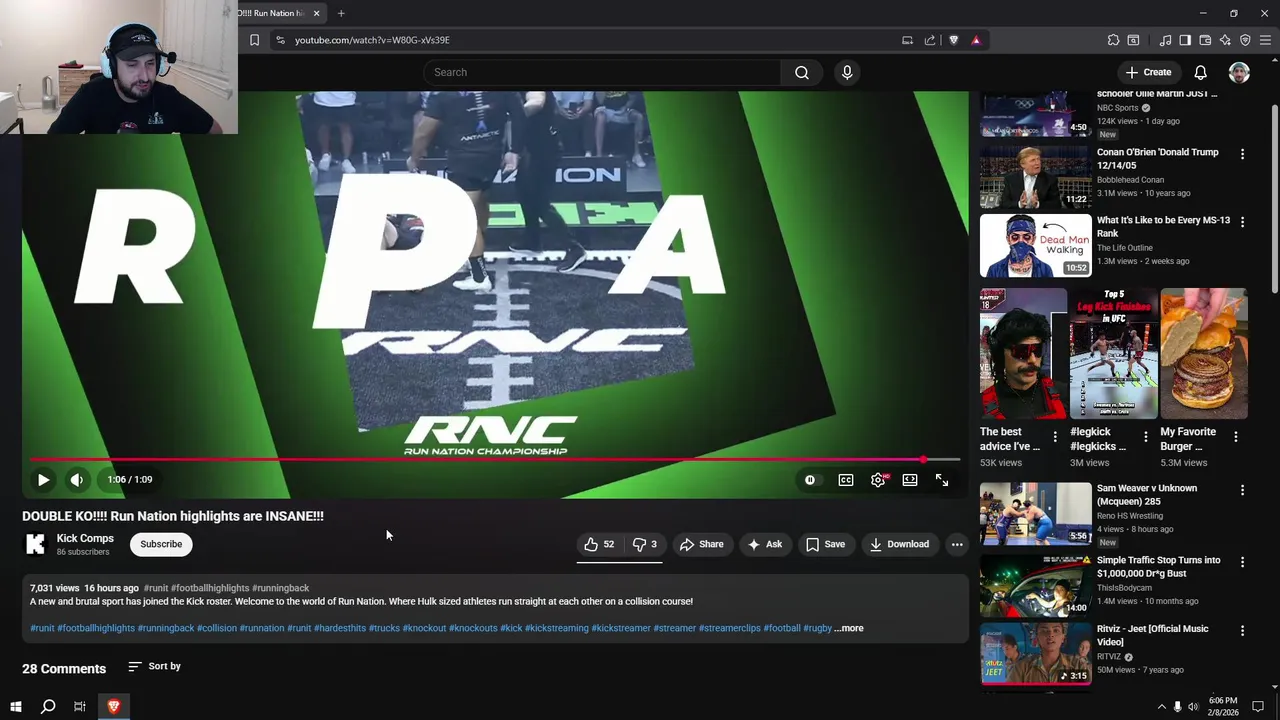Click the Brave taskbar icon
This screenshot has width=1280, height=720.
click(x=113, y=706)
